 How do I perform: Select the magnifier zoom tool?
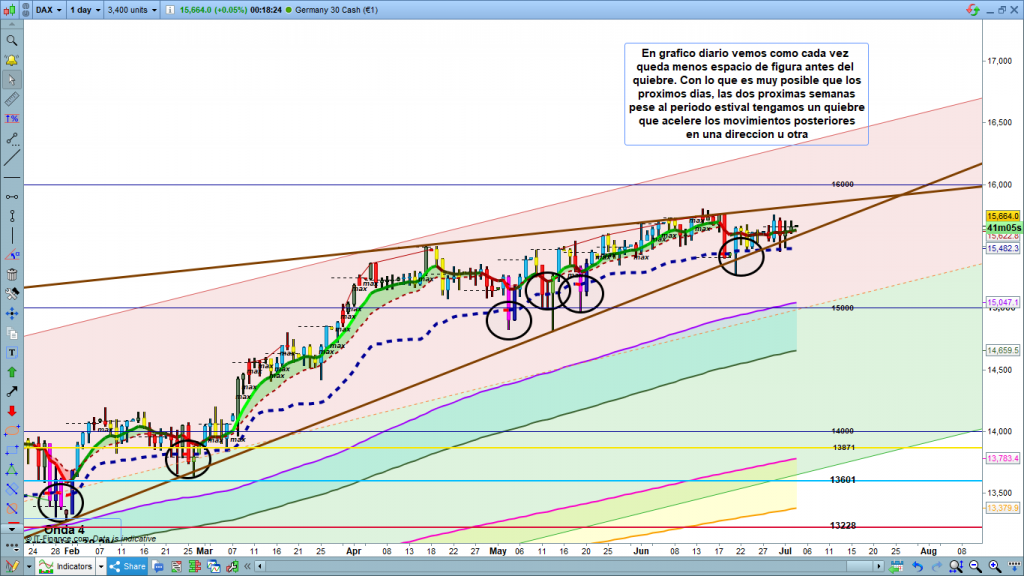(12, 41)
